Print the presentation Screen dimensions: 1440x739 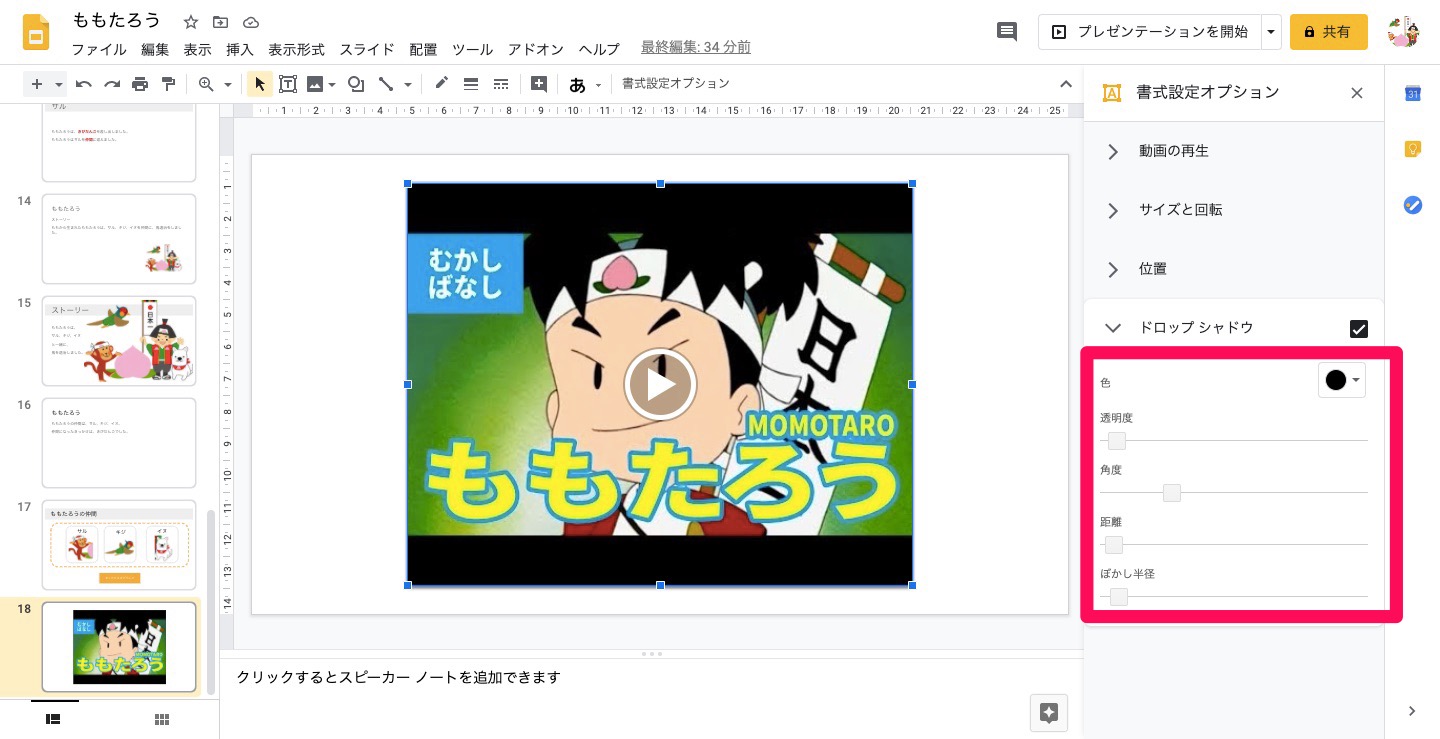[140, 84]
